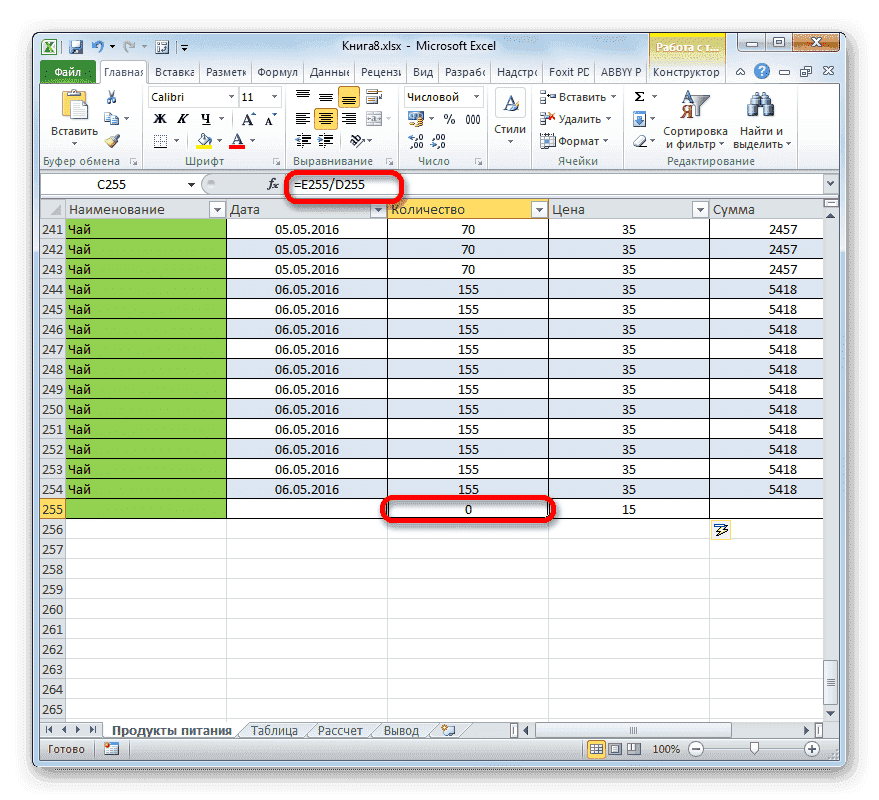879x800 pixels.
Task: Click the Найти и выделить binoculars icon
Action: (759, 102)
